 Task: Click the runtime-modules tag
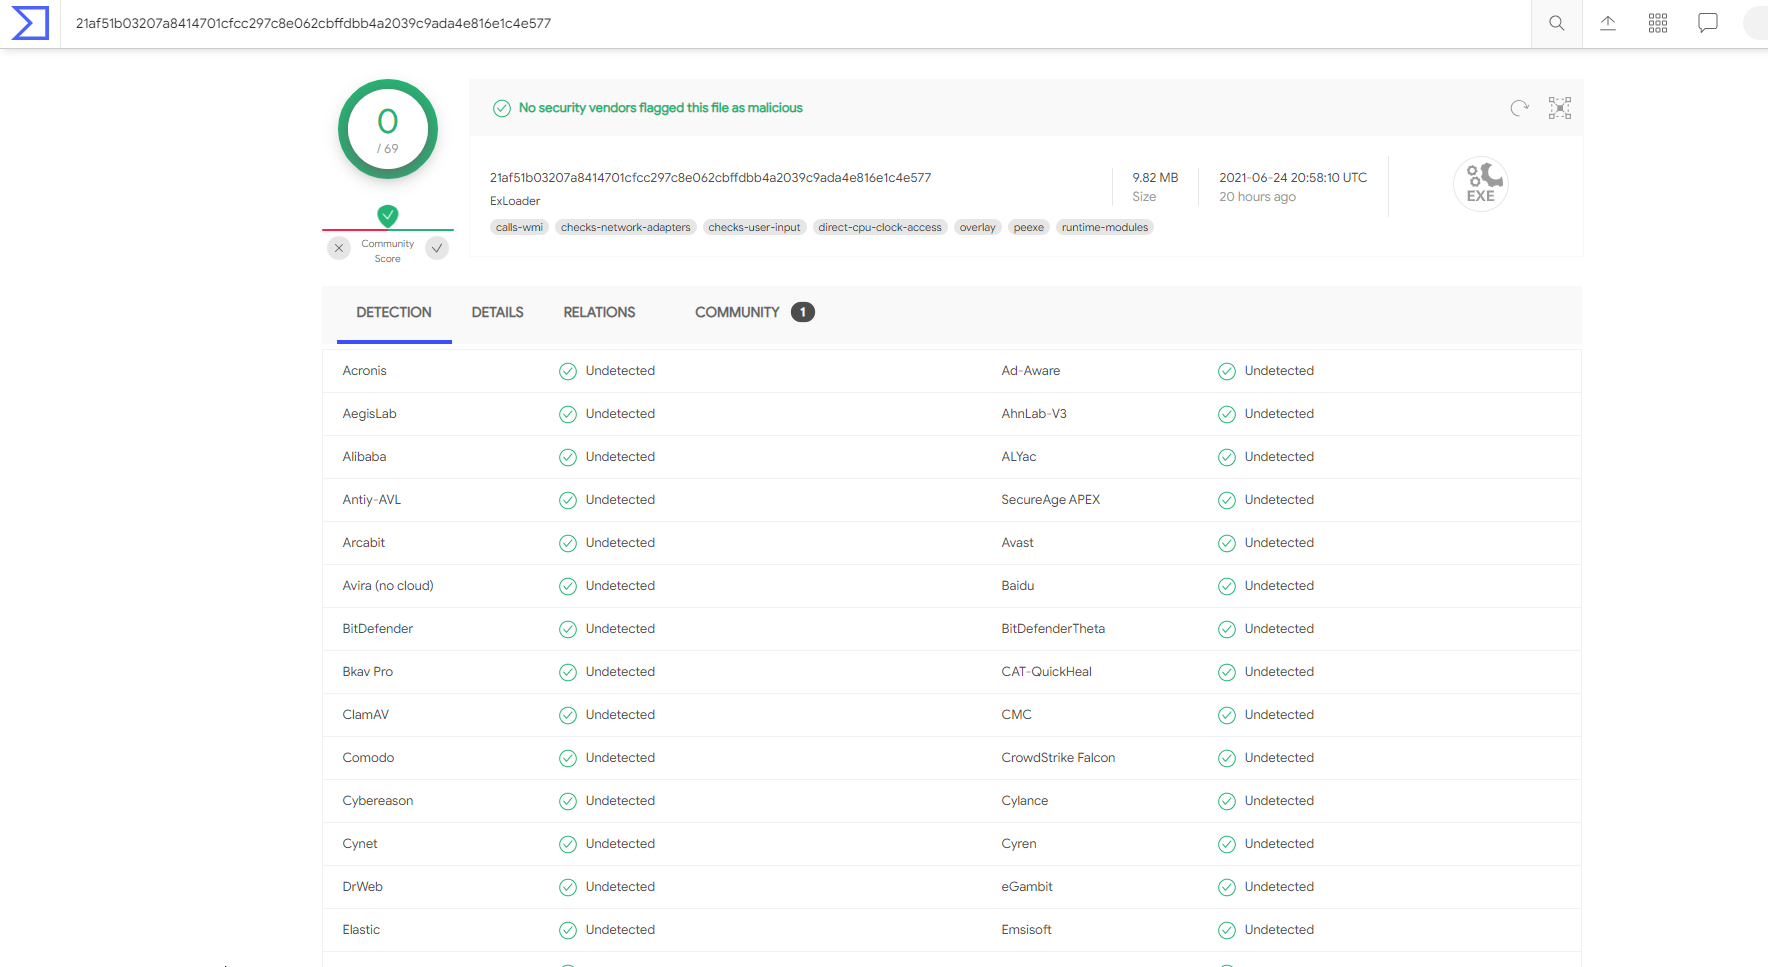[x=1104, y=228]
